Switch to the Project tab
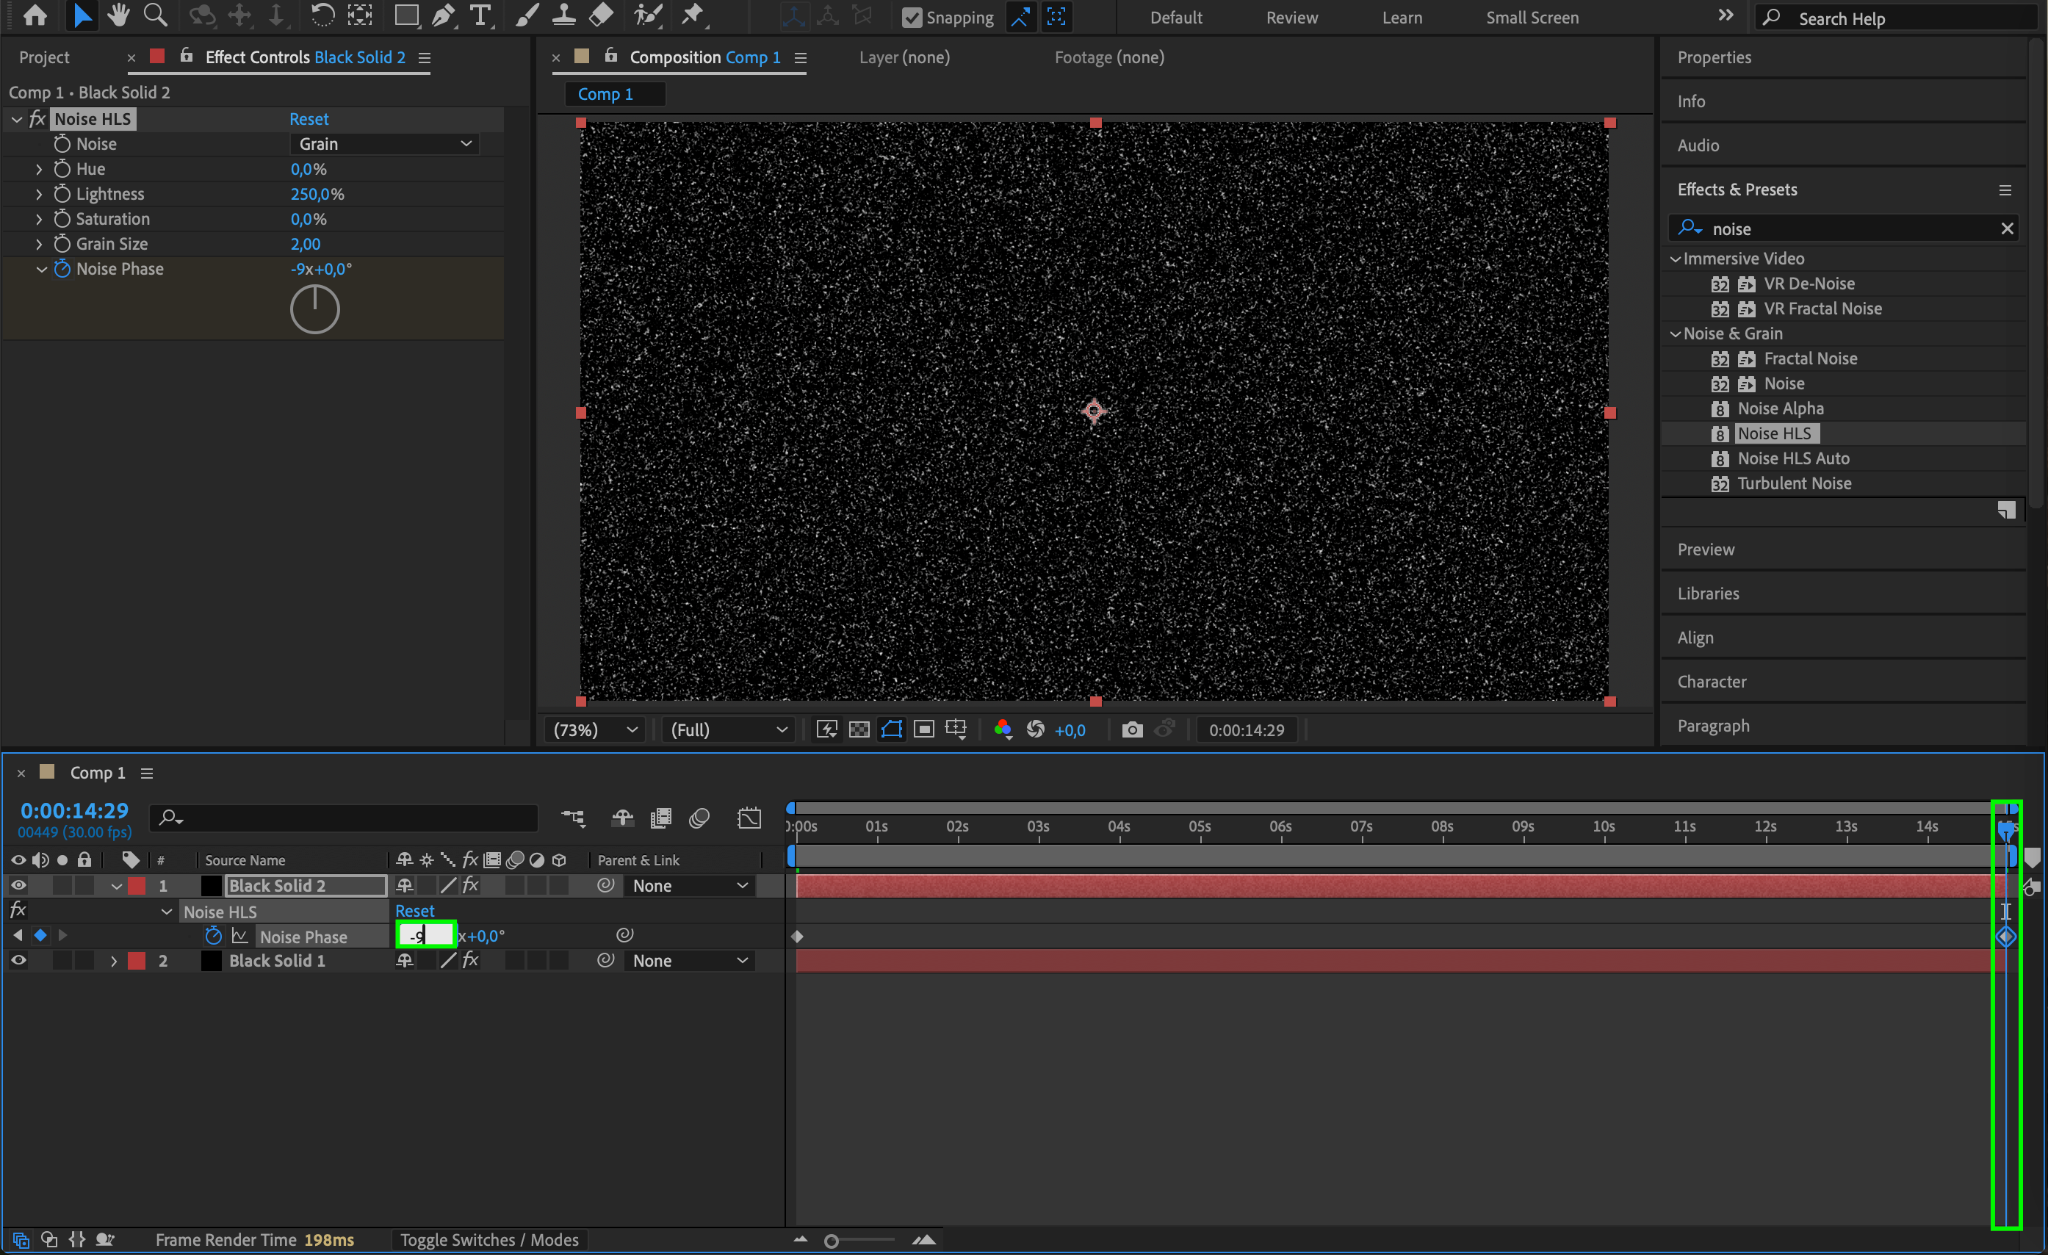Image resolution: width=2048 pixels, height=1255 pixels. 45,58
